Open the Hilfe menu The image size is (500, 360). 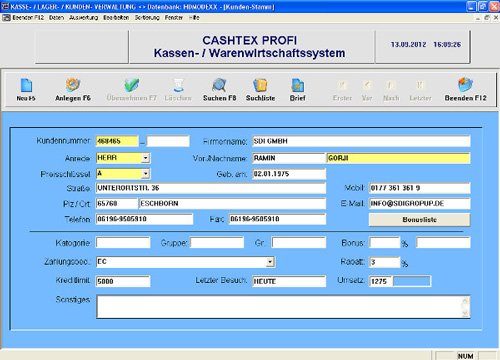pyautogui.click(x=194, y=18)
